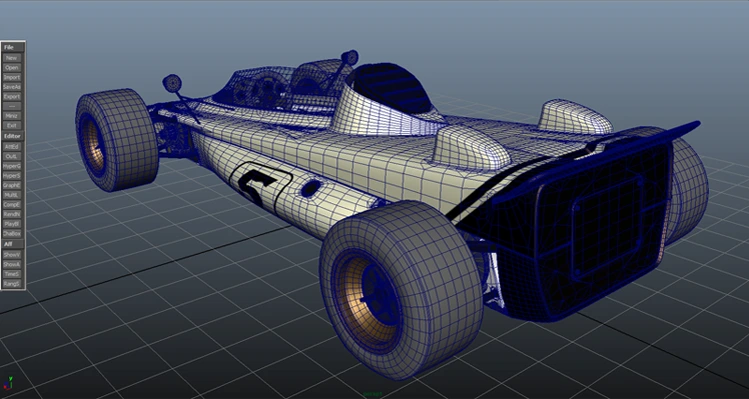The width and height of the screenshot is (749, 399).
Task: Open the OutL outliner button
Action: point(11,156)
